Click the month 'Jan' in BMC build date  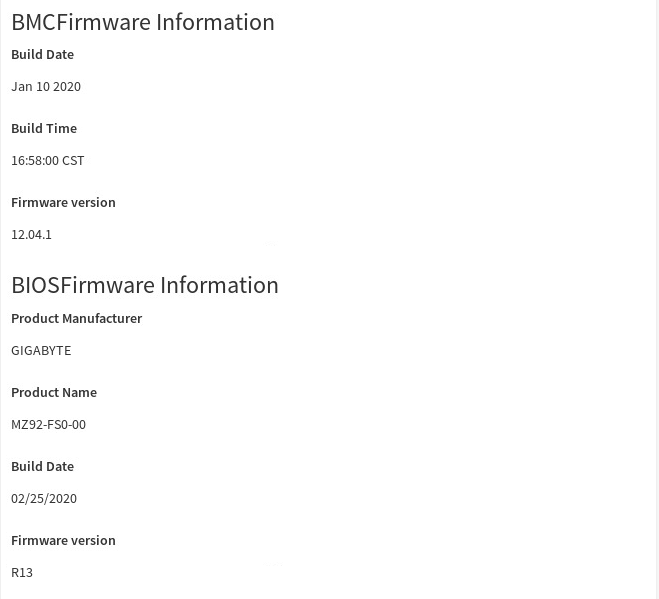(22, 87)
